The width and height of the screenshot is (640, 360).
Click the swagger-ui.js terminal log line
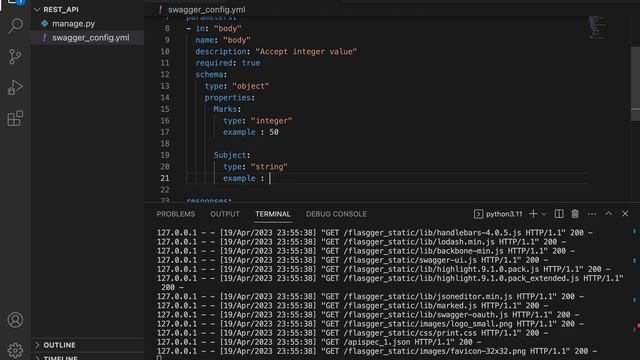[353, 260]
